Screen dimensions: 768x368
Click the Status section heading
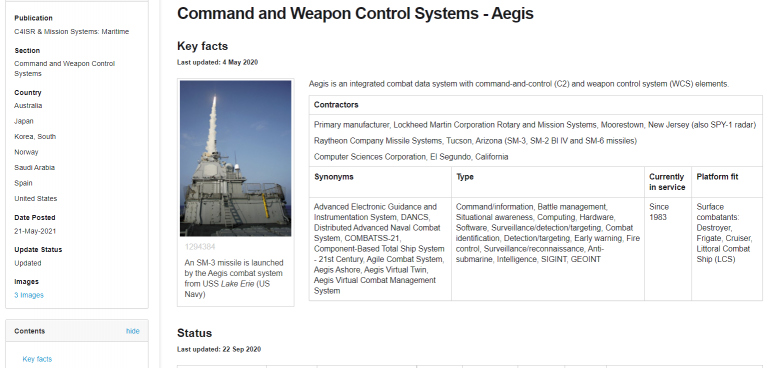(194, 333)
